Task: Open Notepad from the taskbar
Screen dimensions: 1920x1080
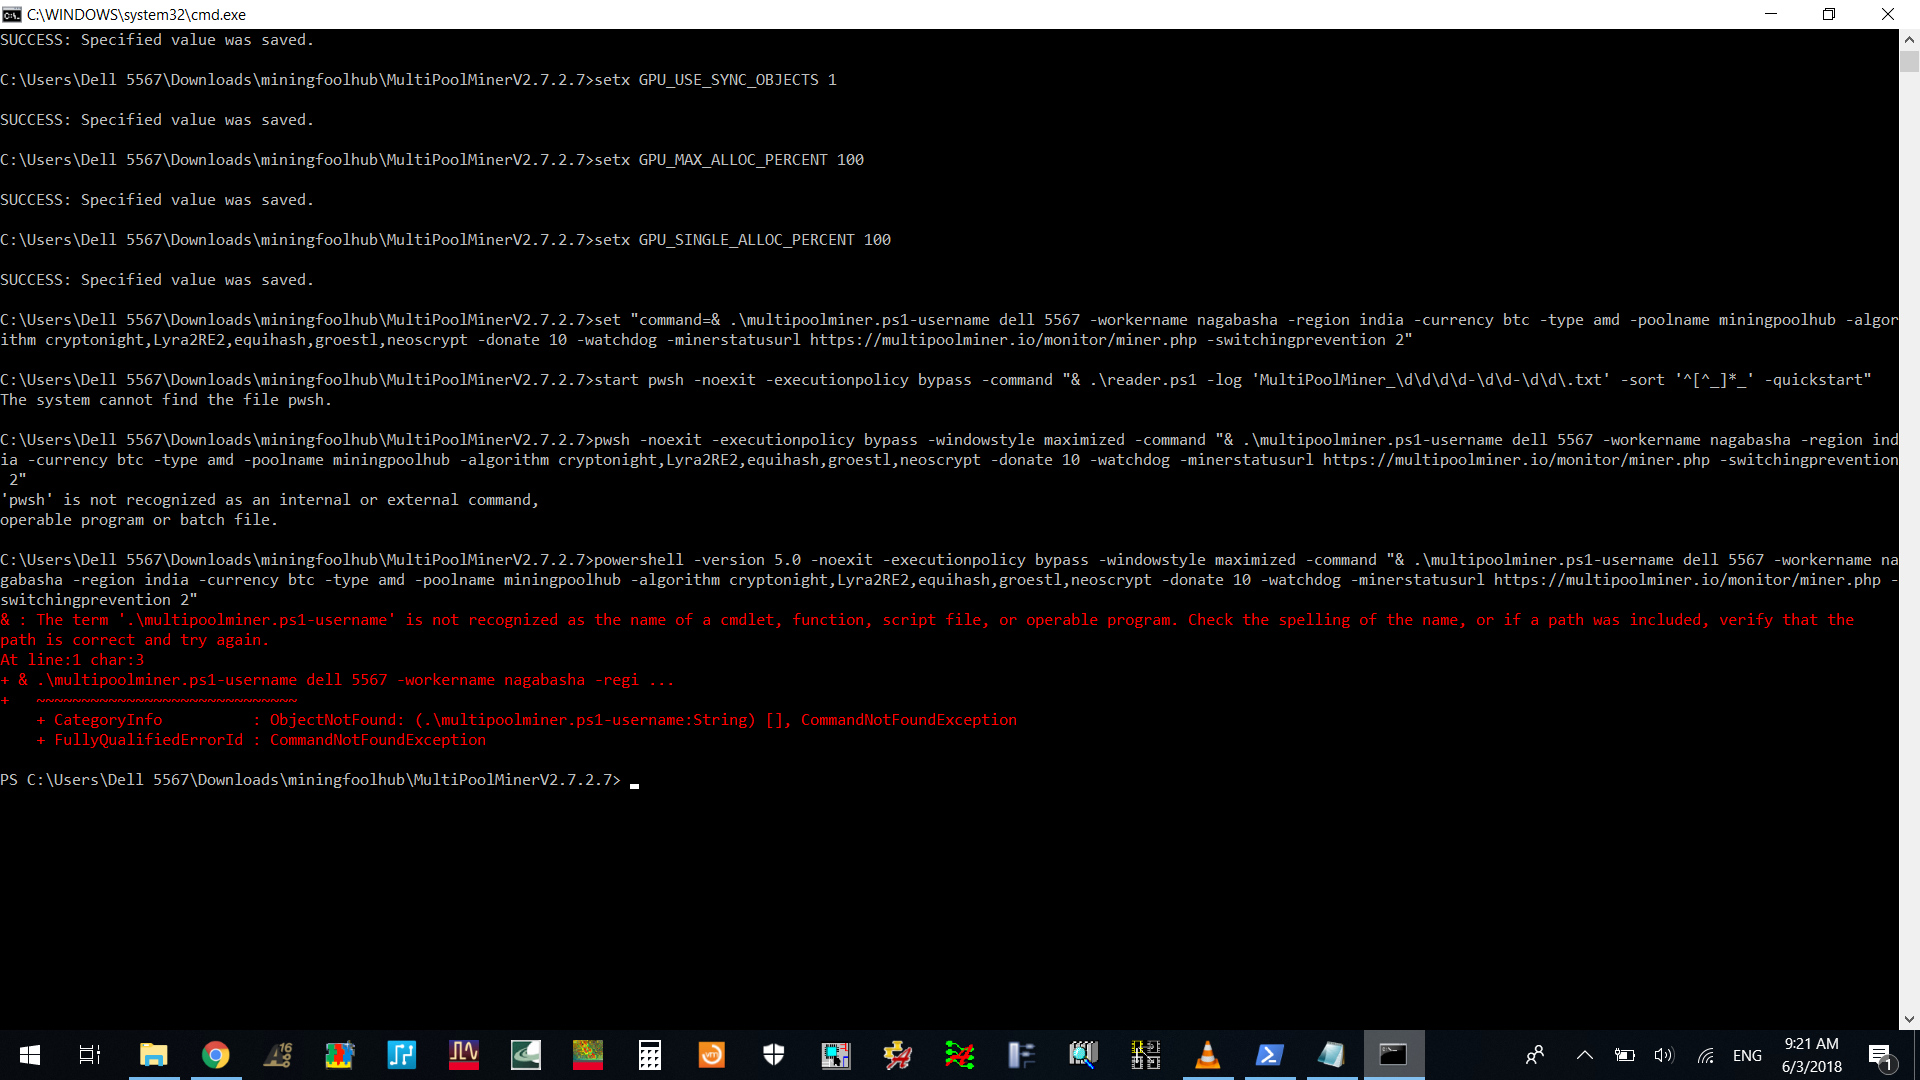Action: (x=1333, y=1055)
